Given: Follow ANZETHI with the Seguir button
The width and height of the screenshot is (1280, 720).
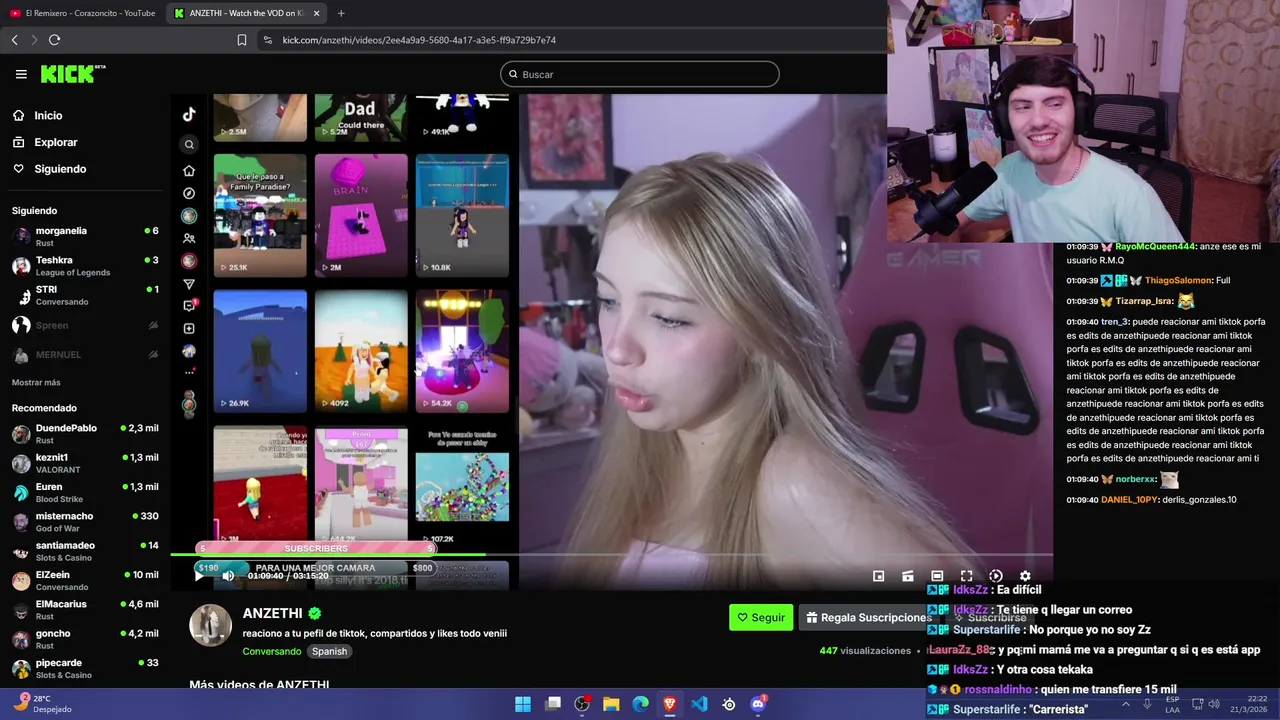Looking at the screenshot, I should pyautogui.click(x=761, y=617).
